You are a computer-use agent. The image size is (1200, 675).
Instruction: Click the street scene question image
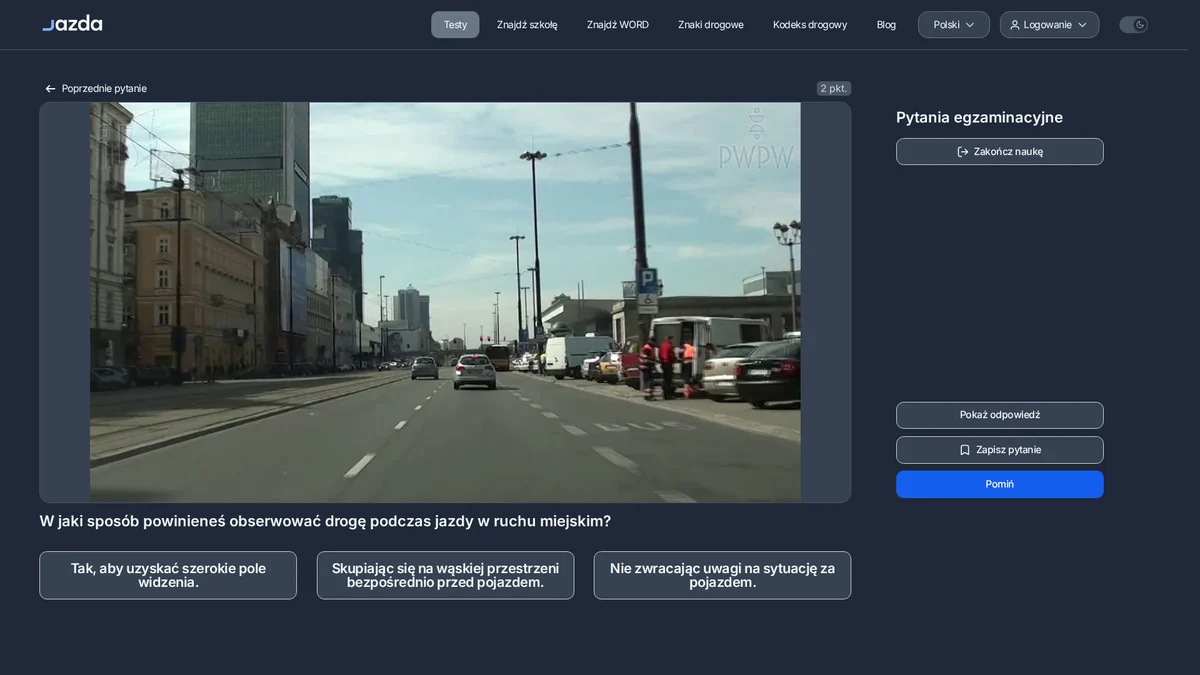445,302
